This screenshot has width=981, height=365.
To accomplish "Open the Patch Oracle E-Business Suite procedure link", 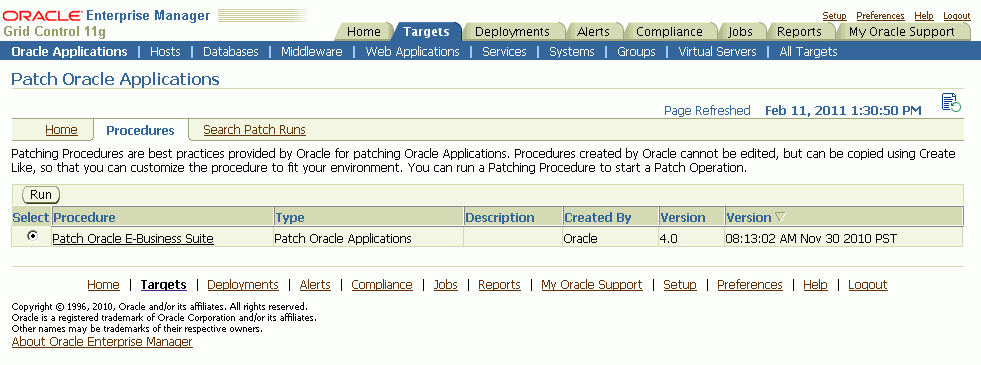I will 133,239.
